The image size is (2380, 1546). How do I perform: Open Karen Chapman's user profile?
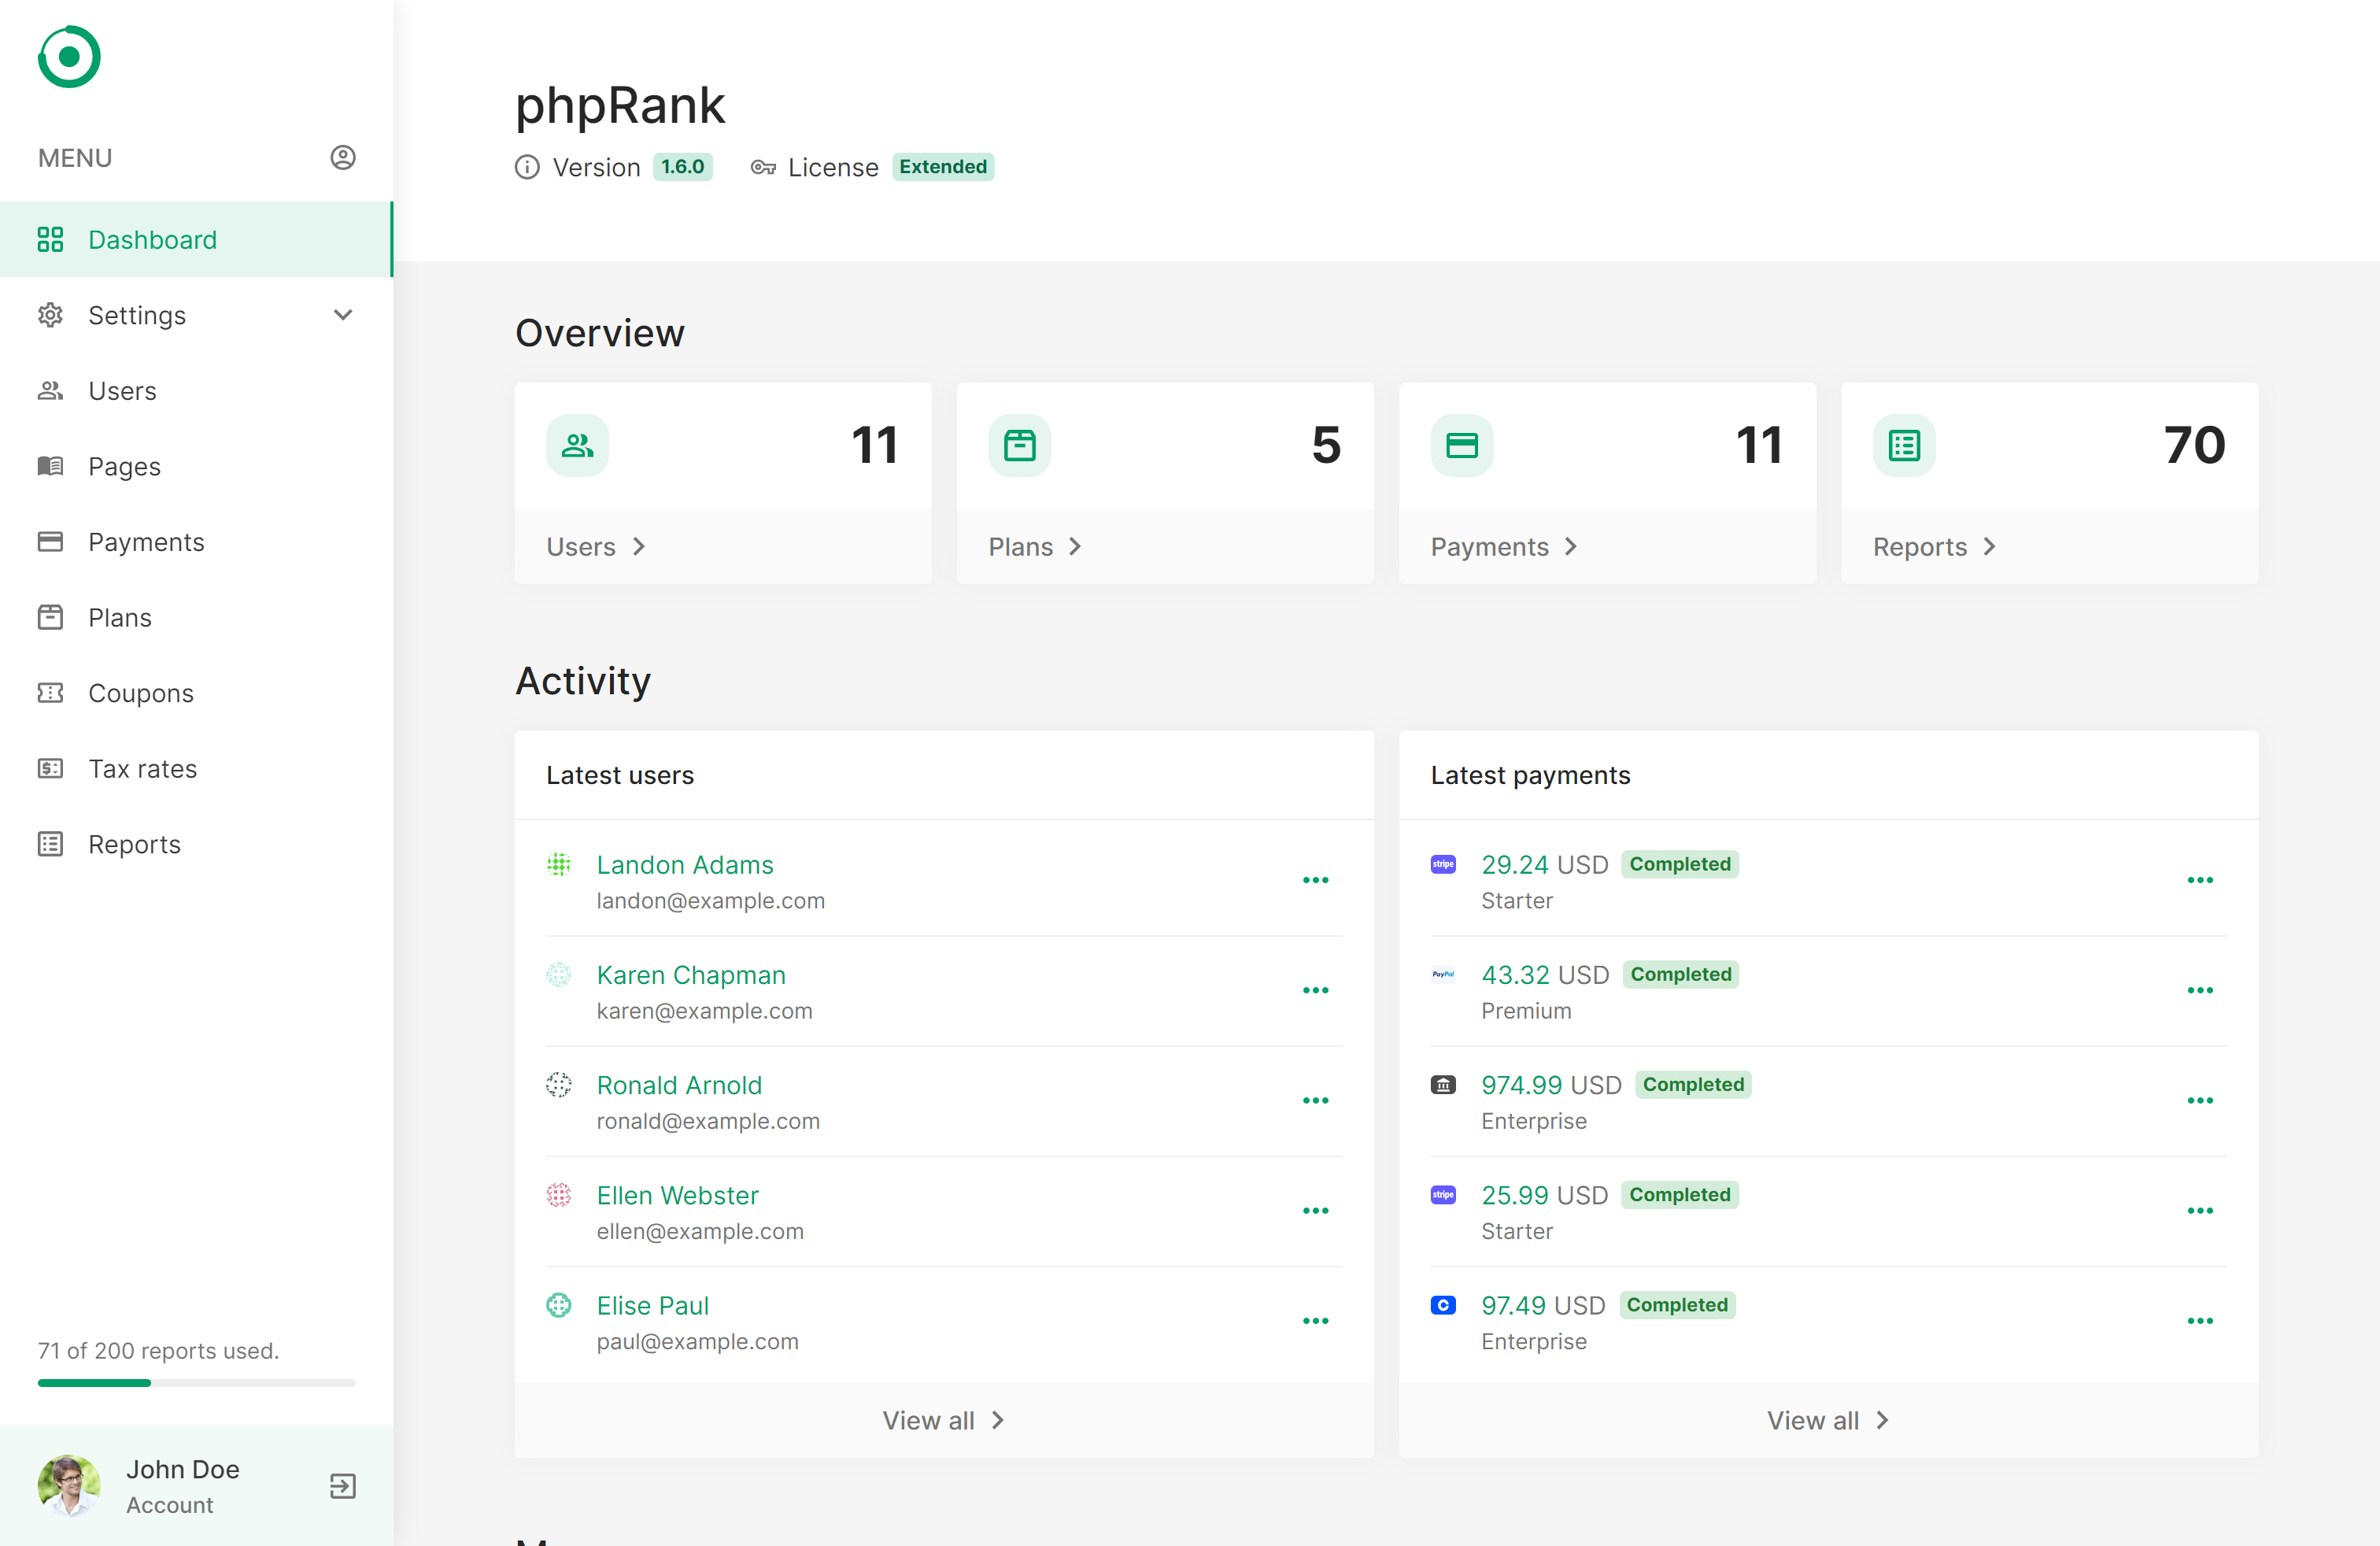click(x=690, y=974)
